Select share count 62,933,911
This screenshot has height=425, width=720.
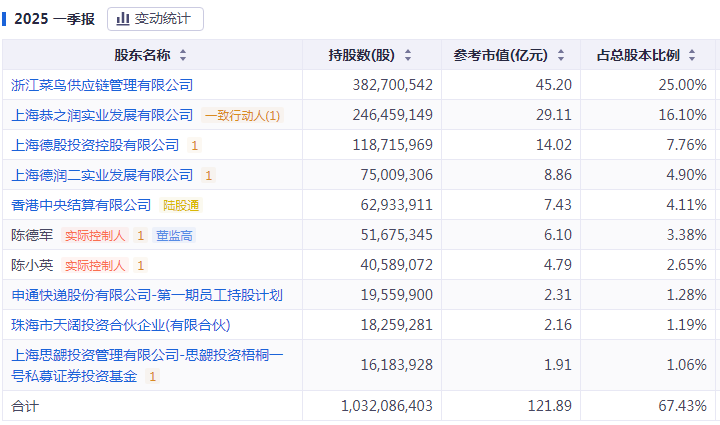[397, 205]
